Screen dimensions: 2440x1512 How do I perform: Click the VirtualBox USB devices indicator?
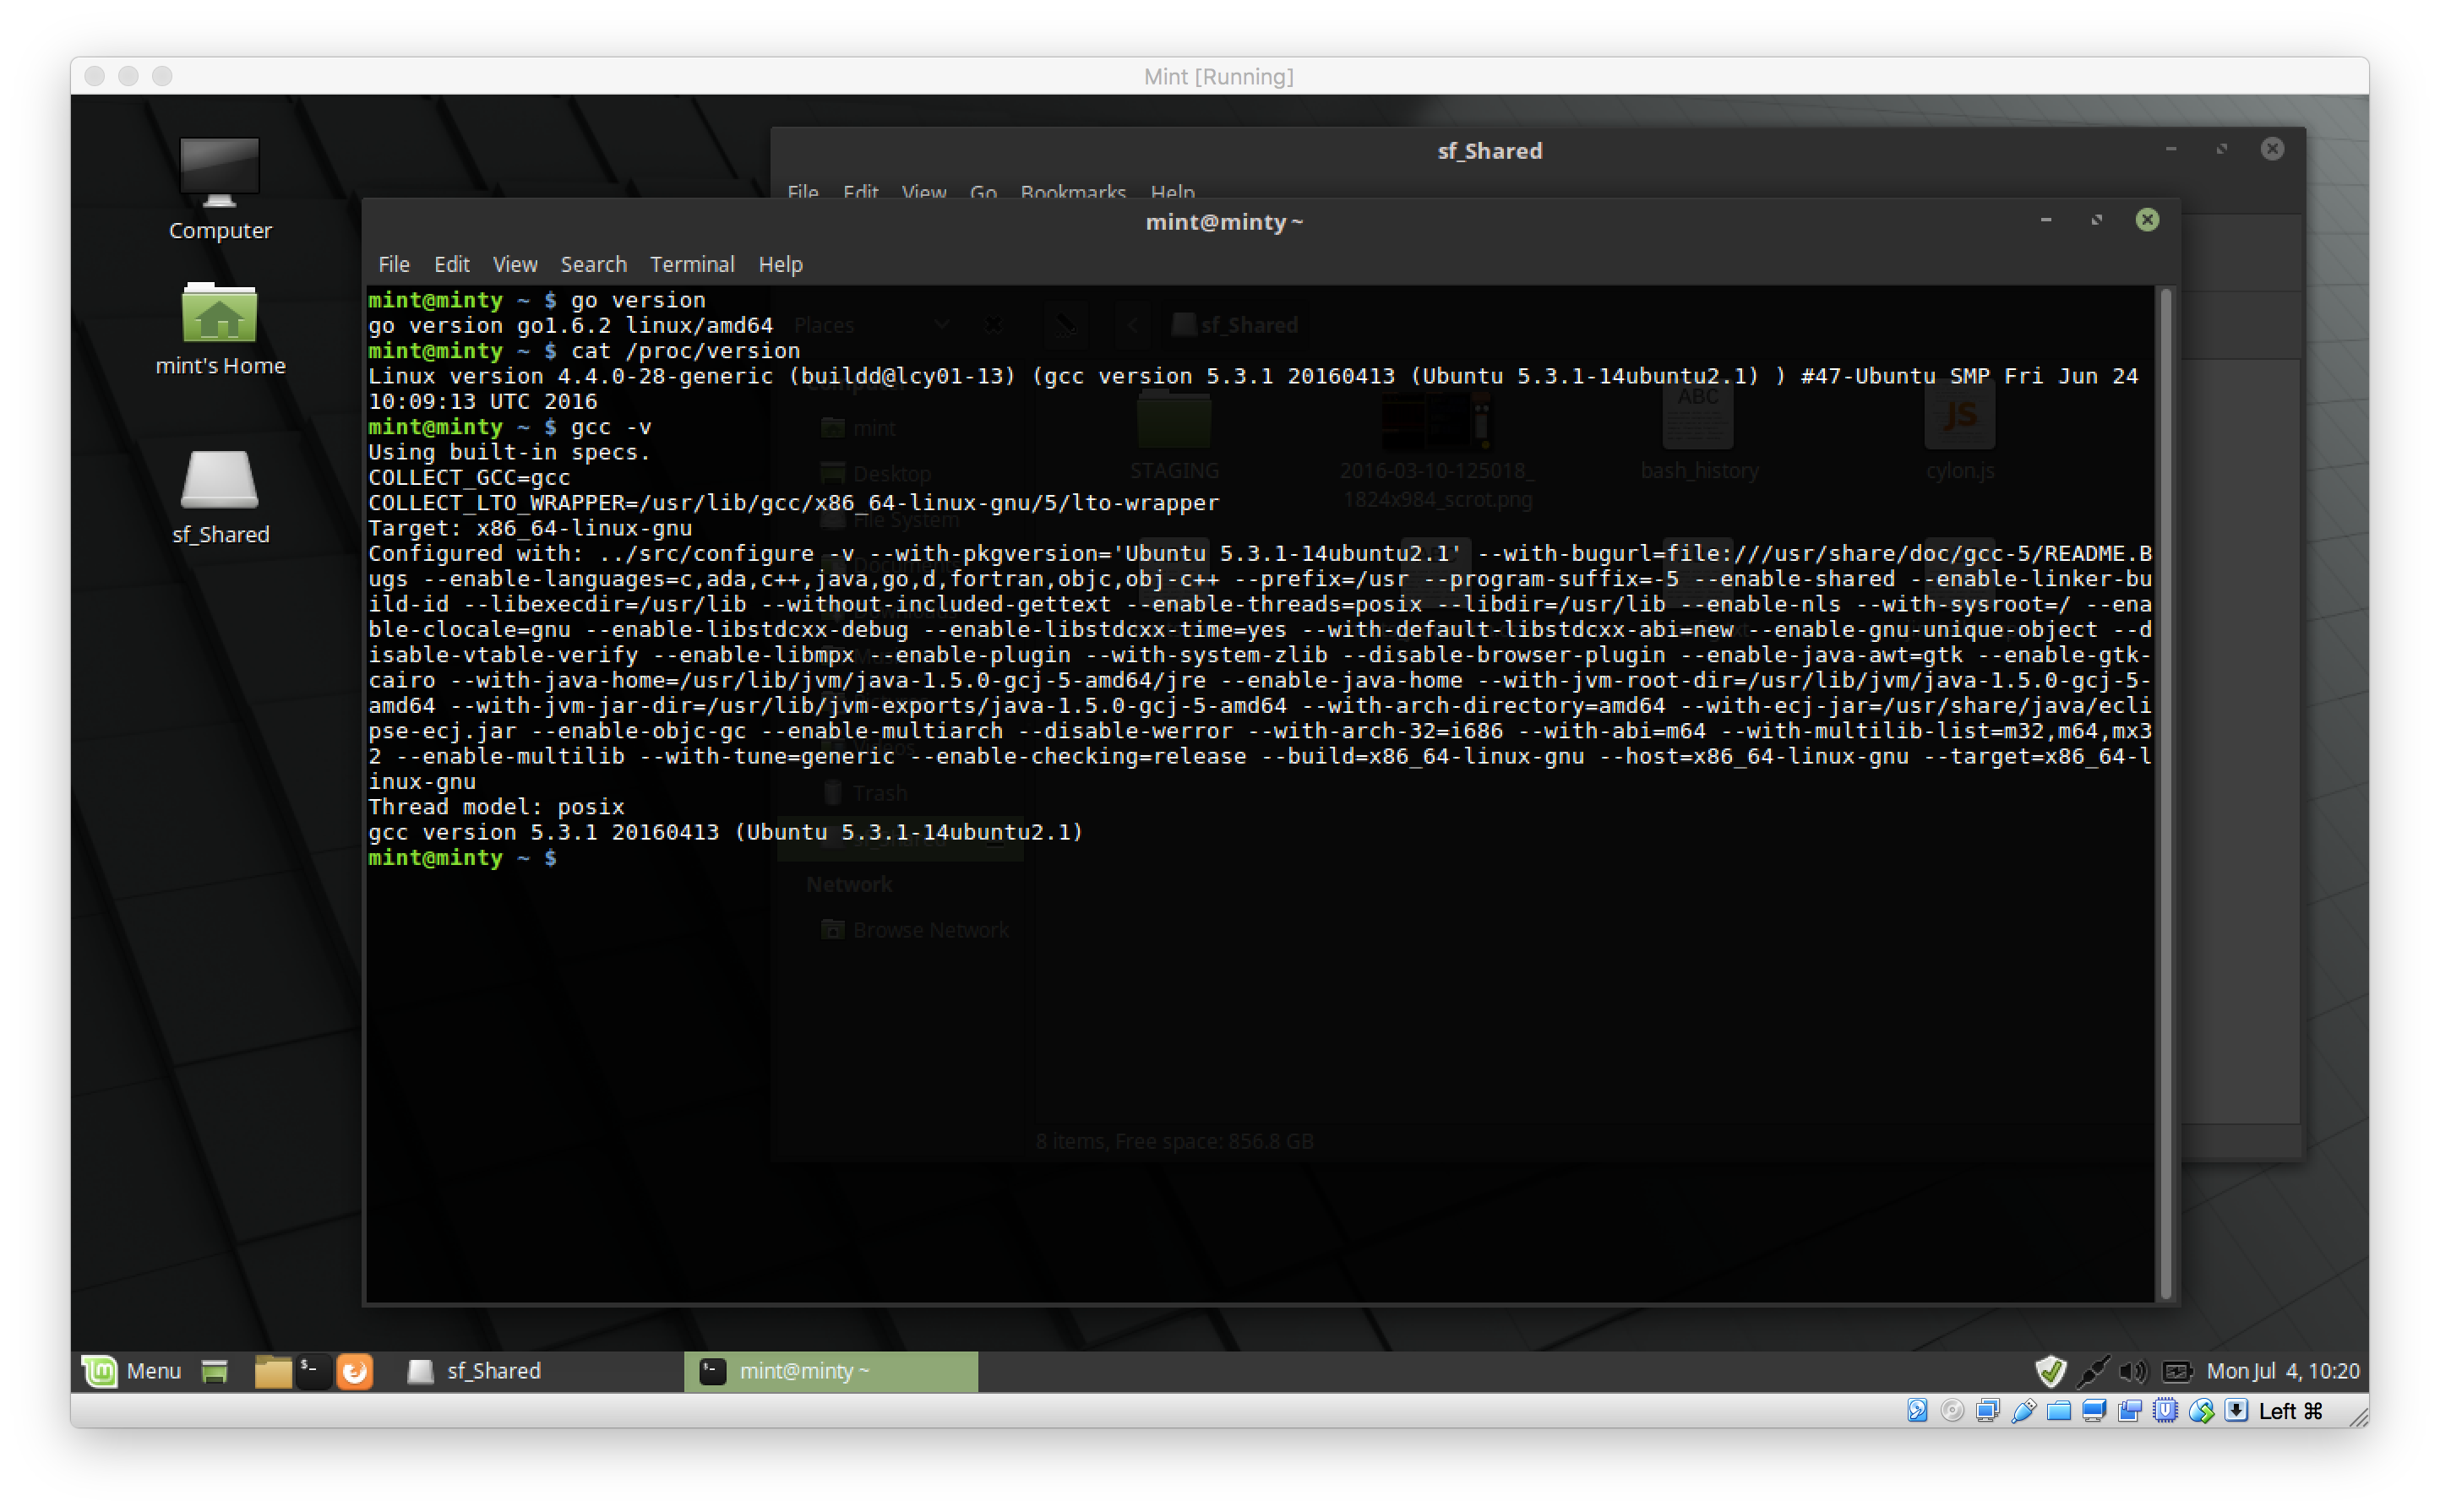click(x=2023, y=1411)
